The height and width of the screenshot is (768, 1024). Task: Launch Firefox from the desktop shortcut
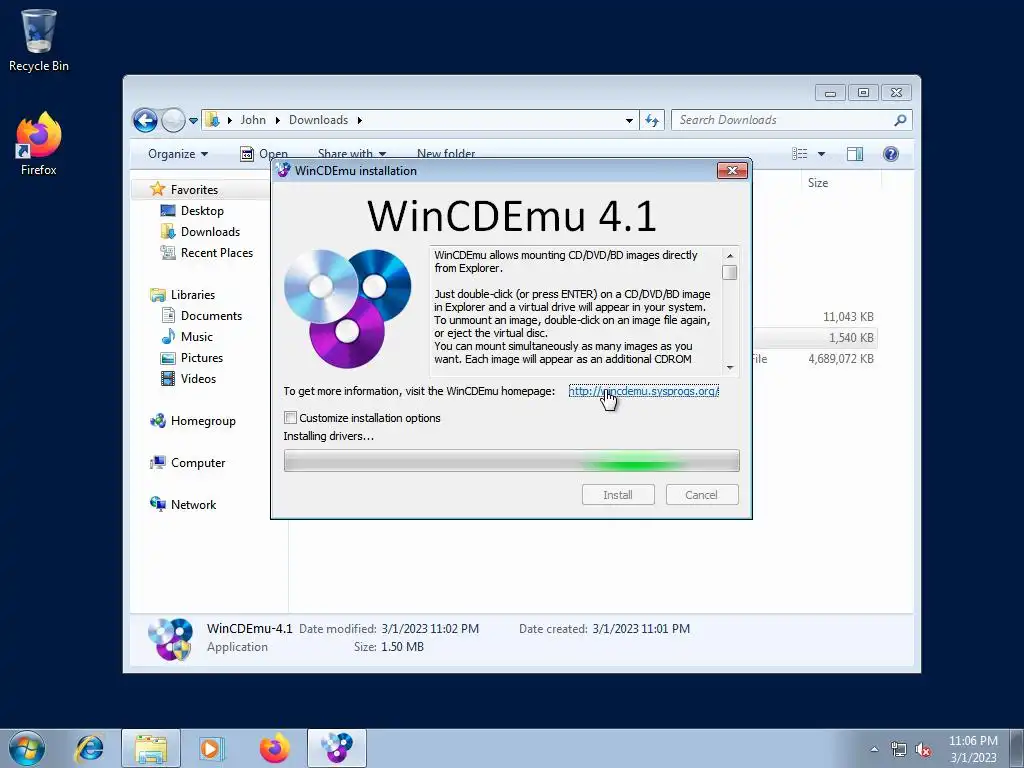[39, 144]
